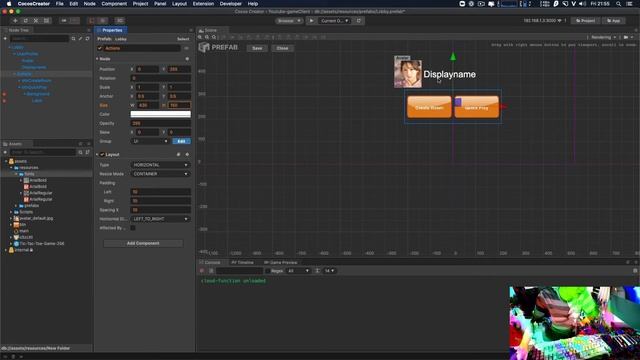This screenshot has height=360, width=640.
Task: Click the Displayname label in scene
Action: click(x=449, y=74)
